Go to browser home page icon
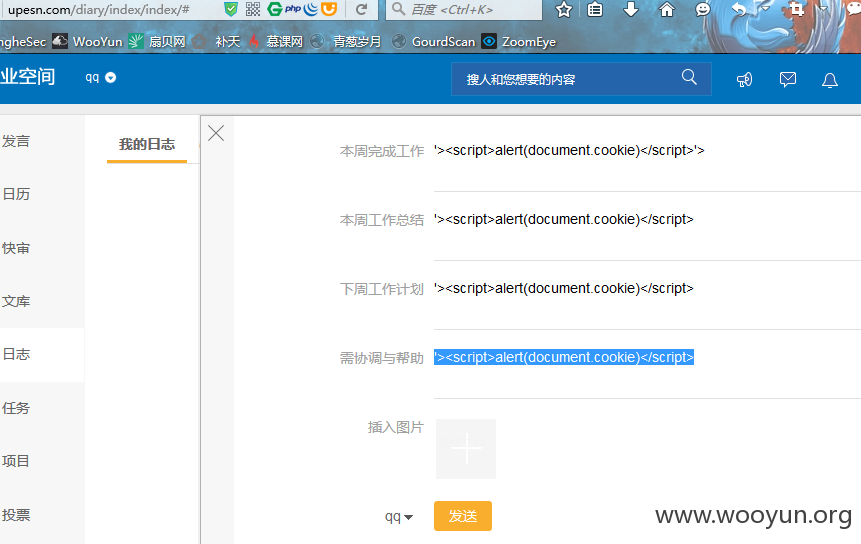Screen dimensions: 861x544 [x=667, y=9]
